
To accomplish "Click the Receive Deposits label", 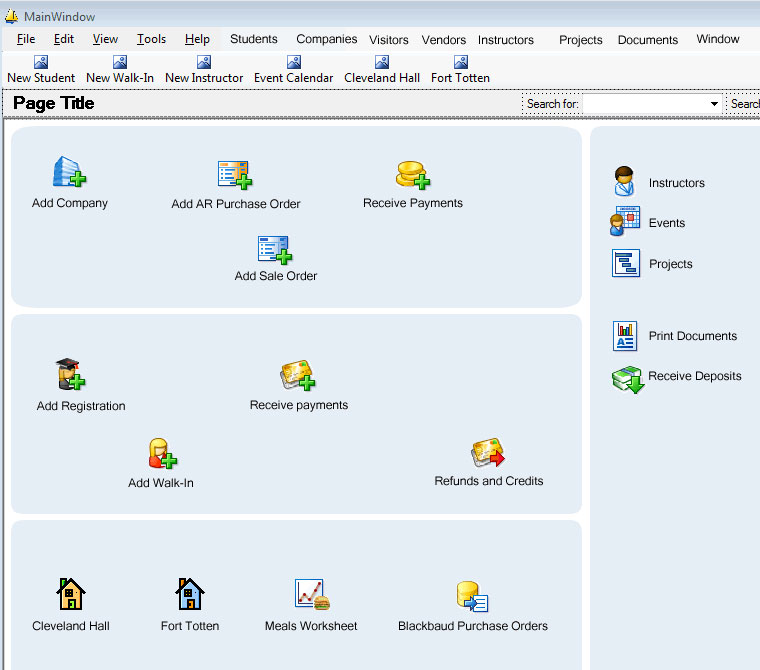I will (695, 376).
